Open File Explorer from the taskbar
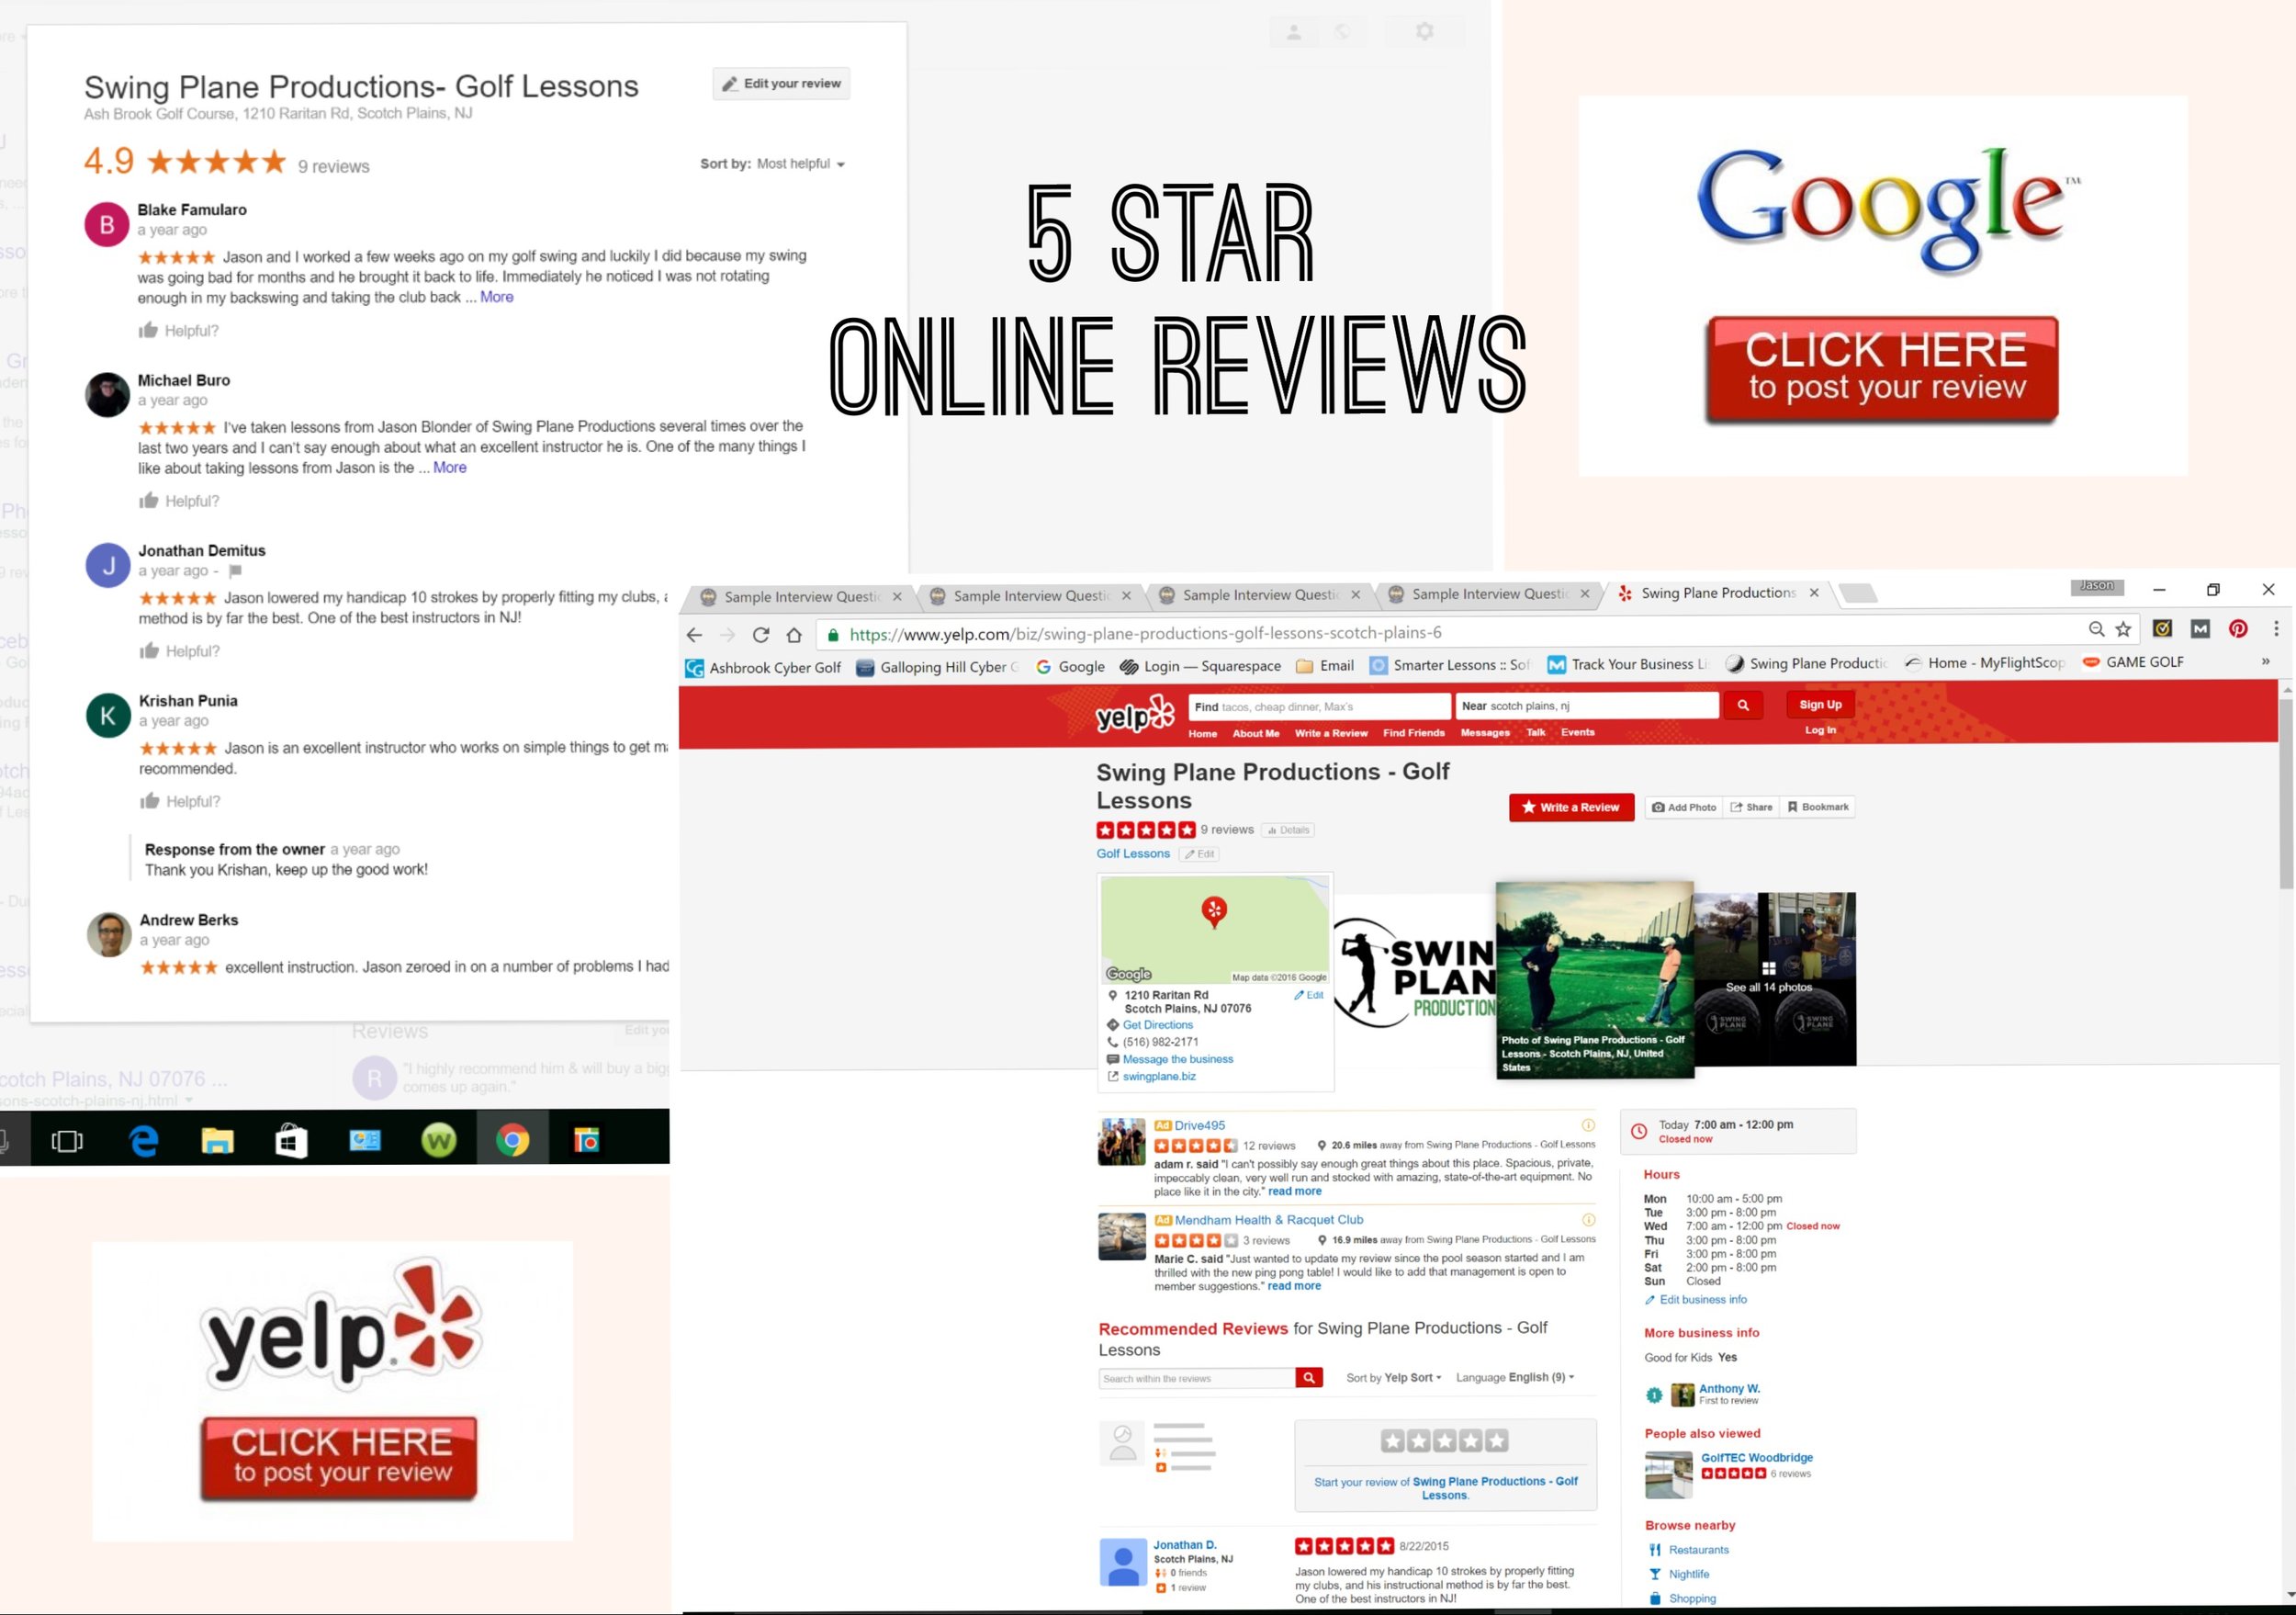Screen dimensions: 2296x1615 [217, 1140]
